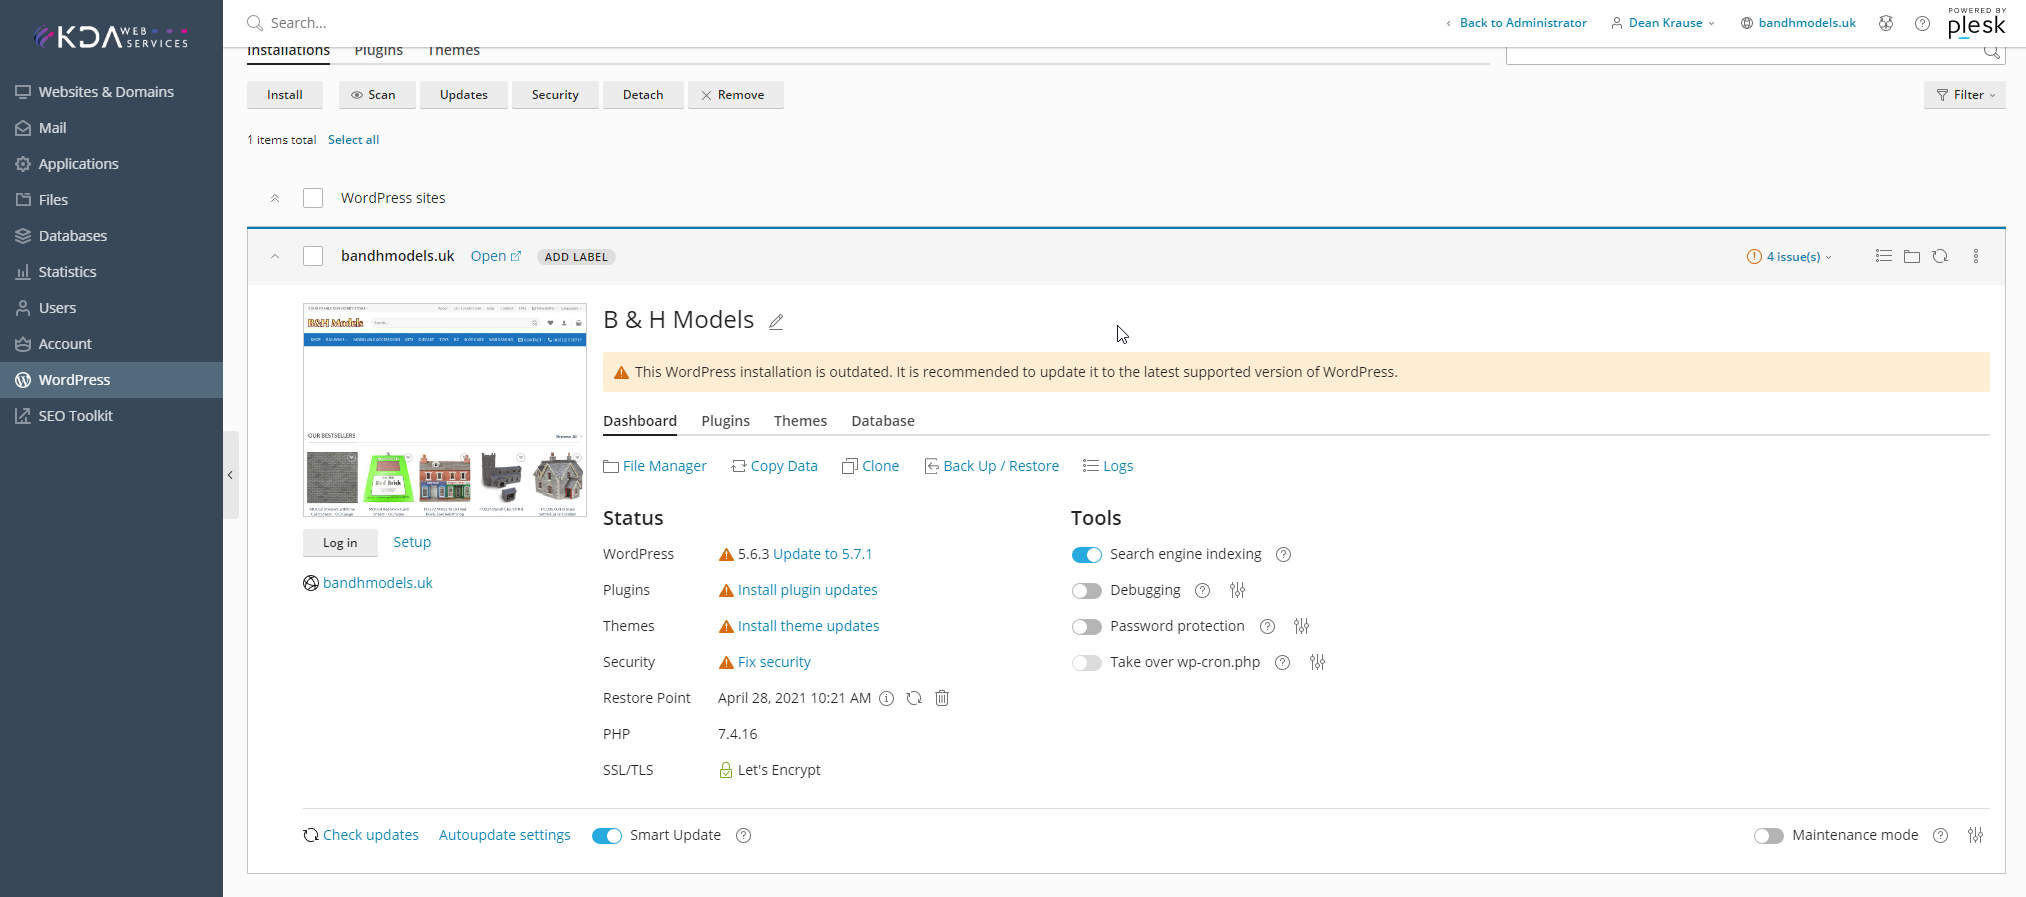Open Databases in the sidebar
The width and height of the screenshot is (2026, 897).
[111, 236]
